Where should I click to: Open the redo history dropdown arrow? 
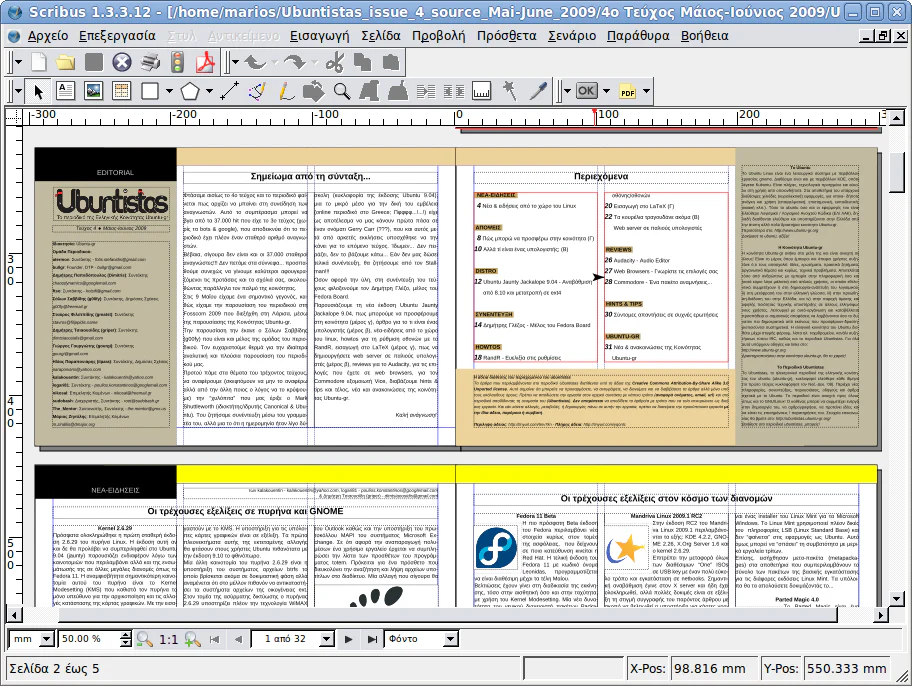coord(315,62)
